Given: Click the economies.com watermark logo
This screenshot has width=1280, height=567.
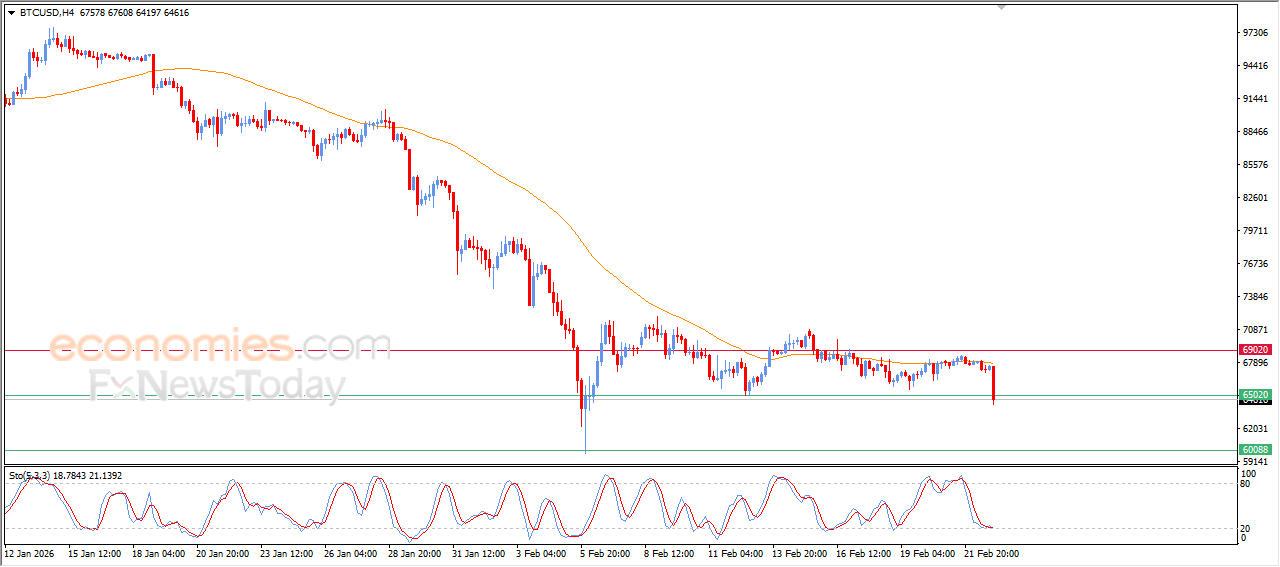Looking at the screenshot, I should click(220, 346).
